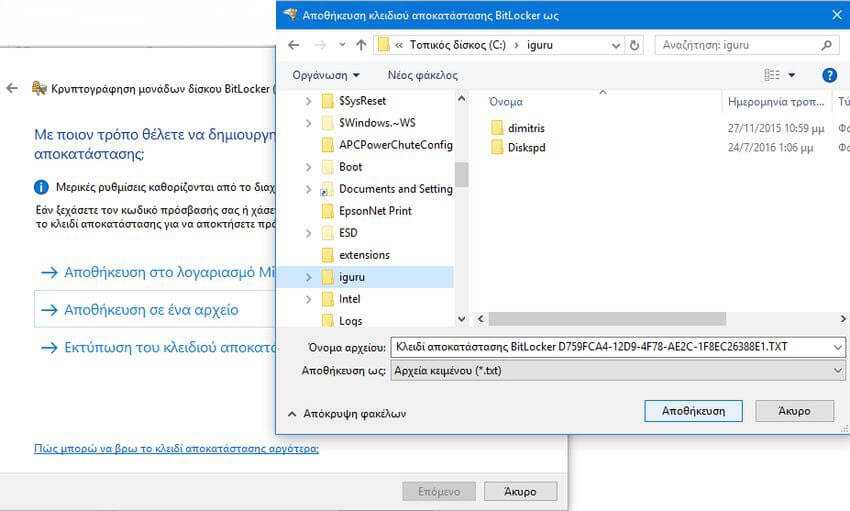The image size is (850, 511).
Task: Select the Diskspd folder
Action: [518, 147]
